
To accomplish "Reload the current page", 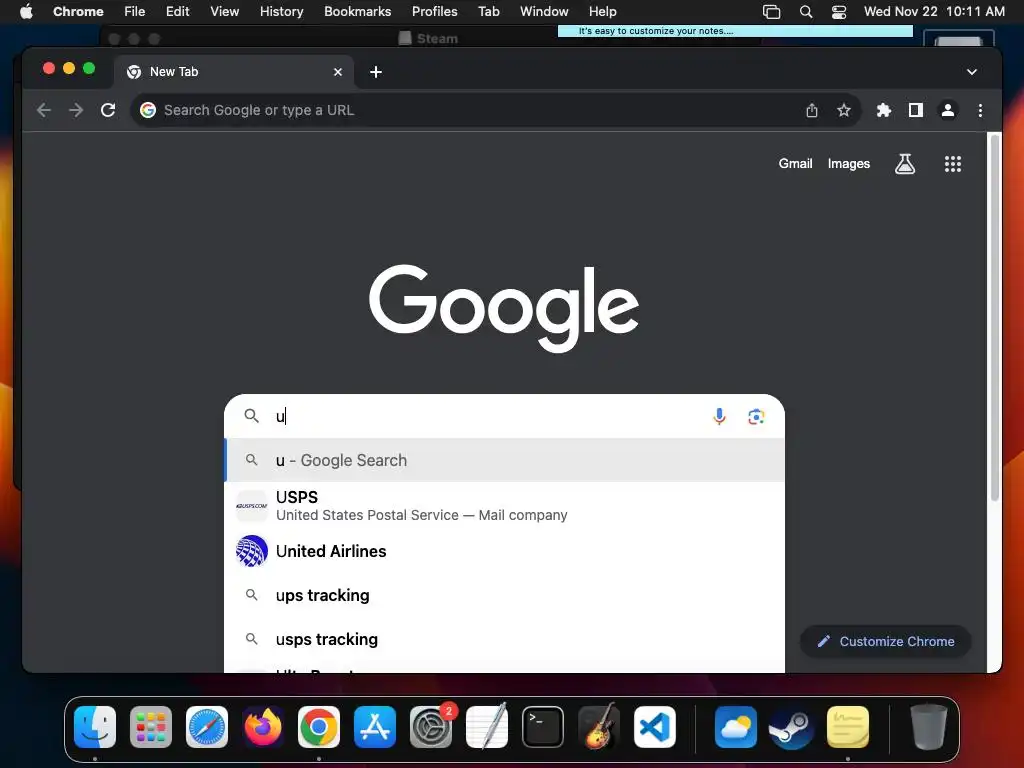I will (x=108, y=110).
